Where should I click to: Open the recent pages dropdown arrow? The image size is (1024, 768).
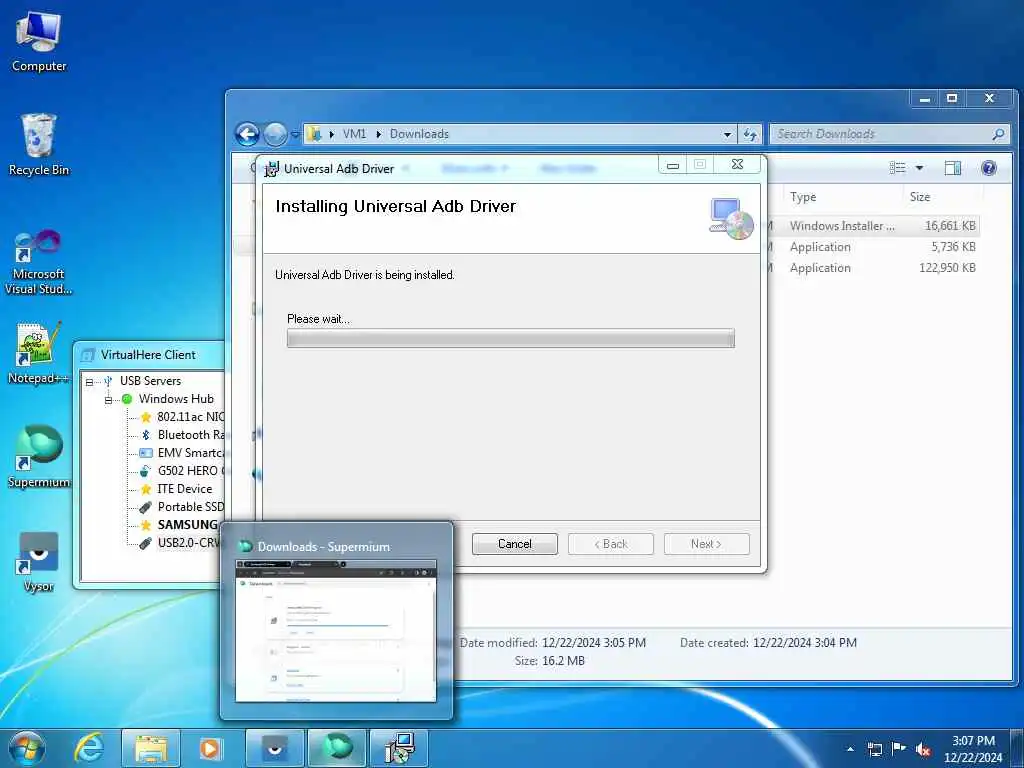(295, 135)
